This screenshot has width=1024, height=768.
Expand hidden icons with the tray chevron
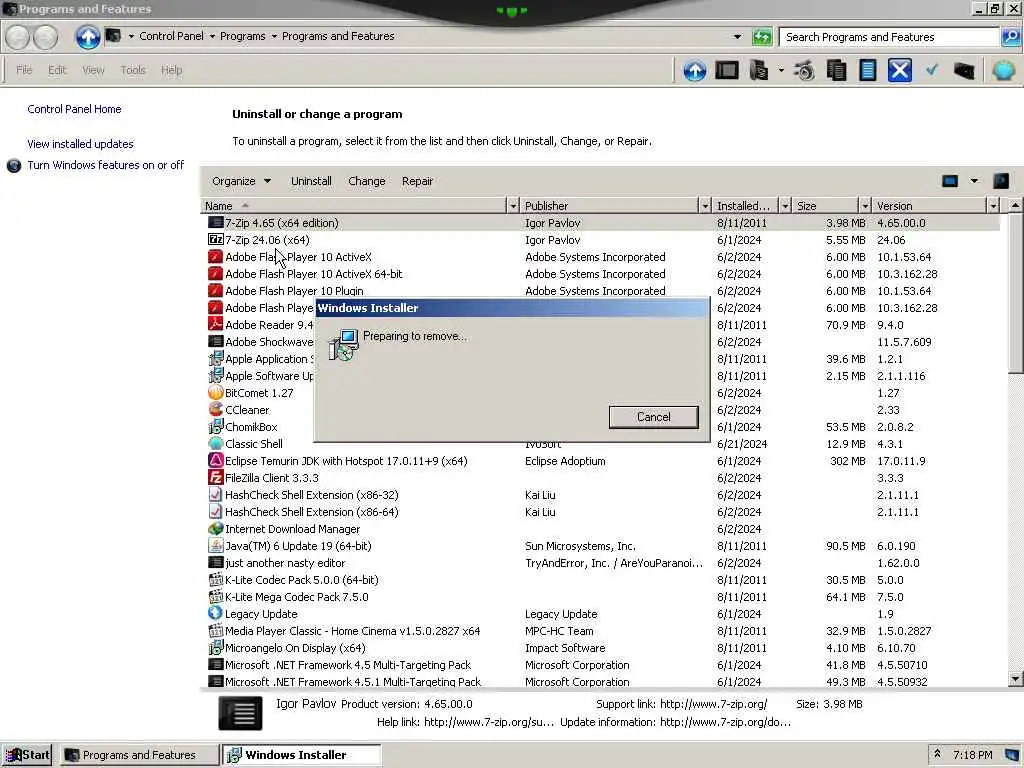coord(937,754)
